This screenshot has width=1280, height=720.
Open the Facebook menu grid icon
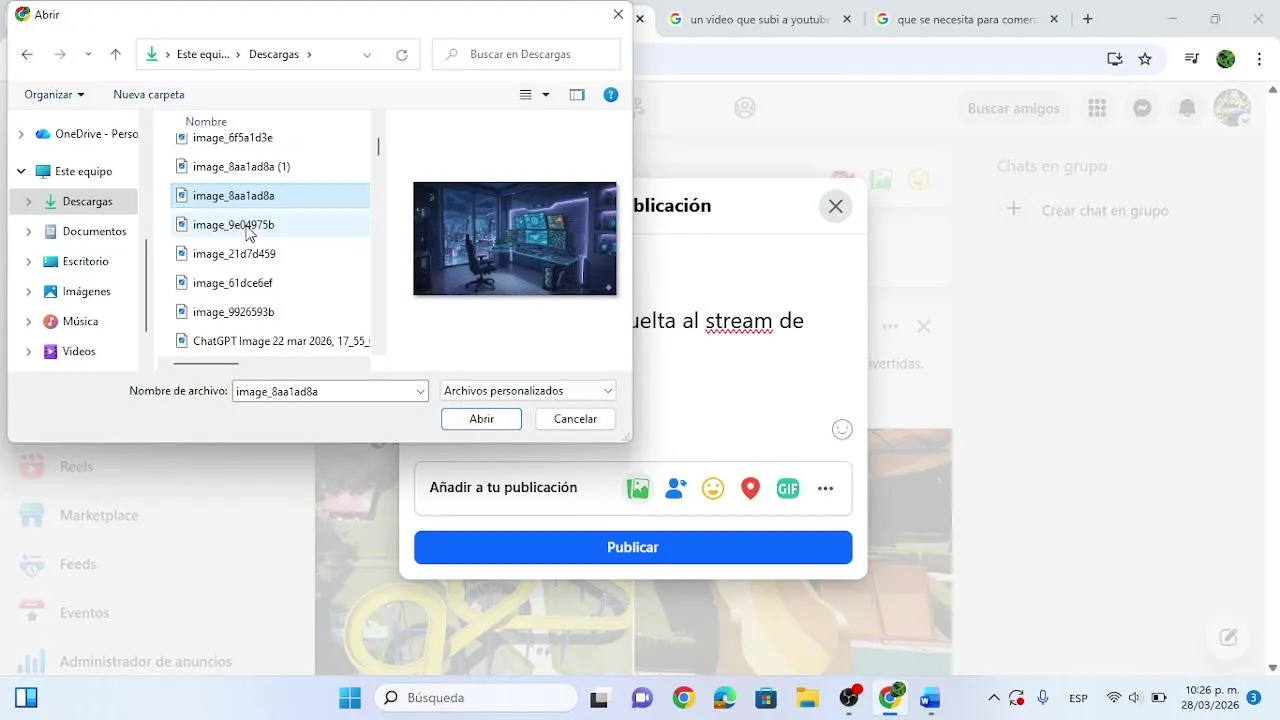tap(1097, 108)
